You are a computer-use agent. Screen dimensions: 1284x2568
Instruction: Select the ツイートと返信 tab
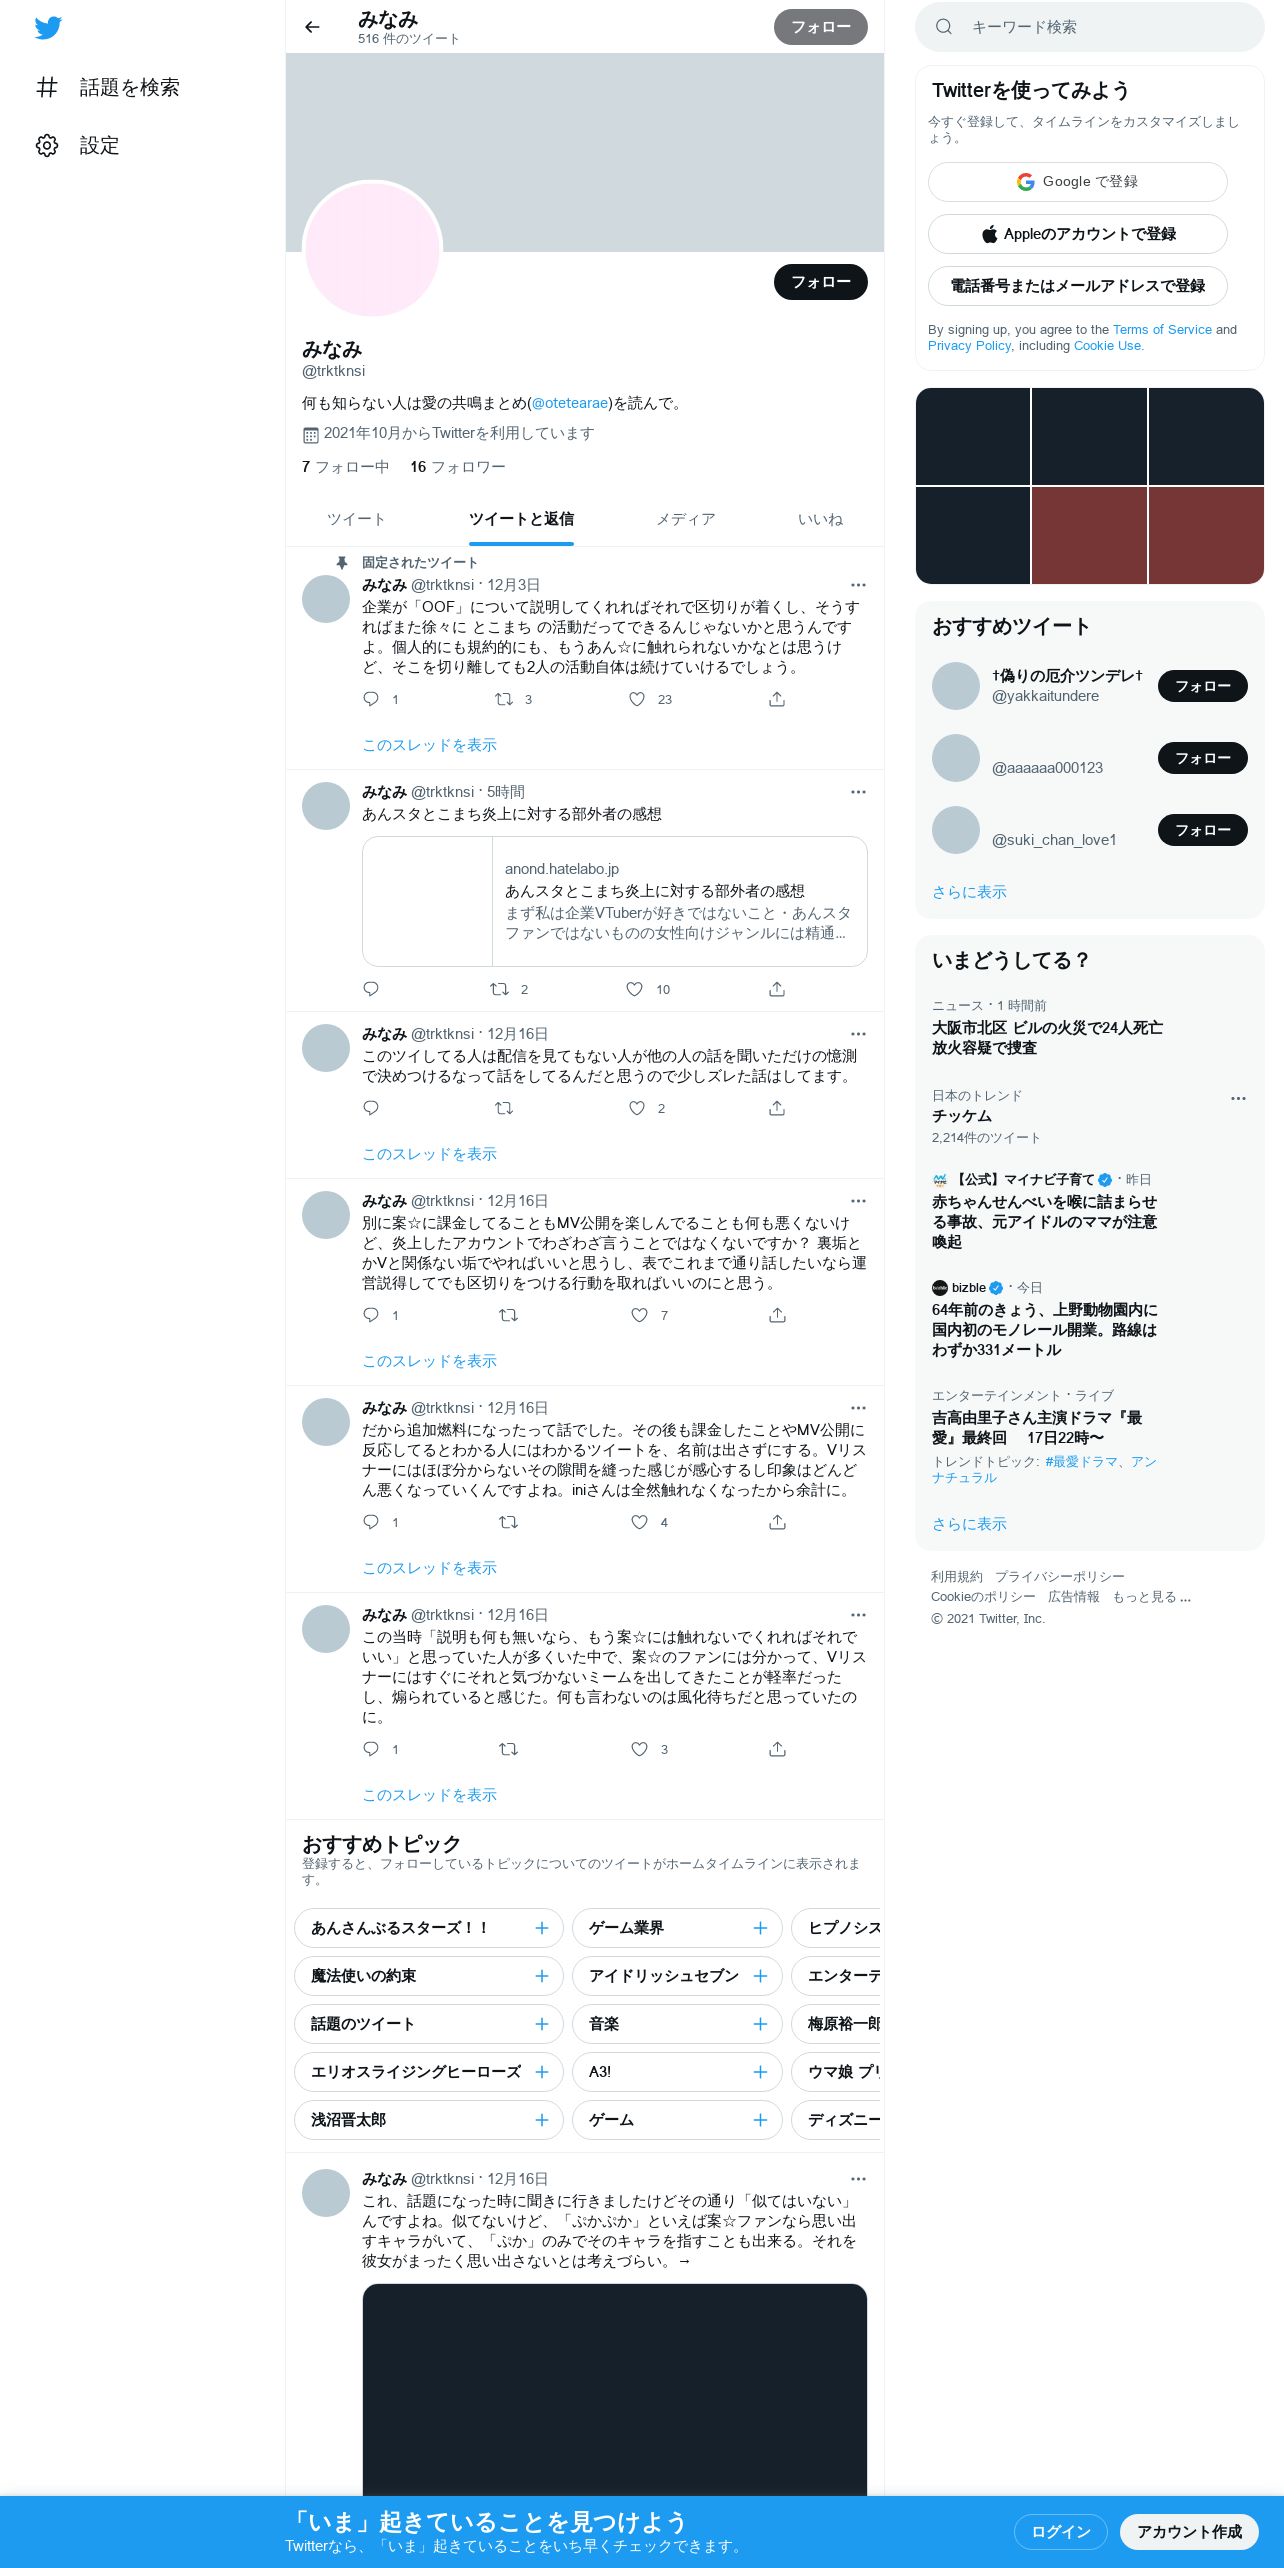point(521,519)
